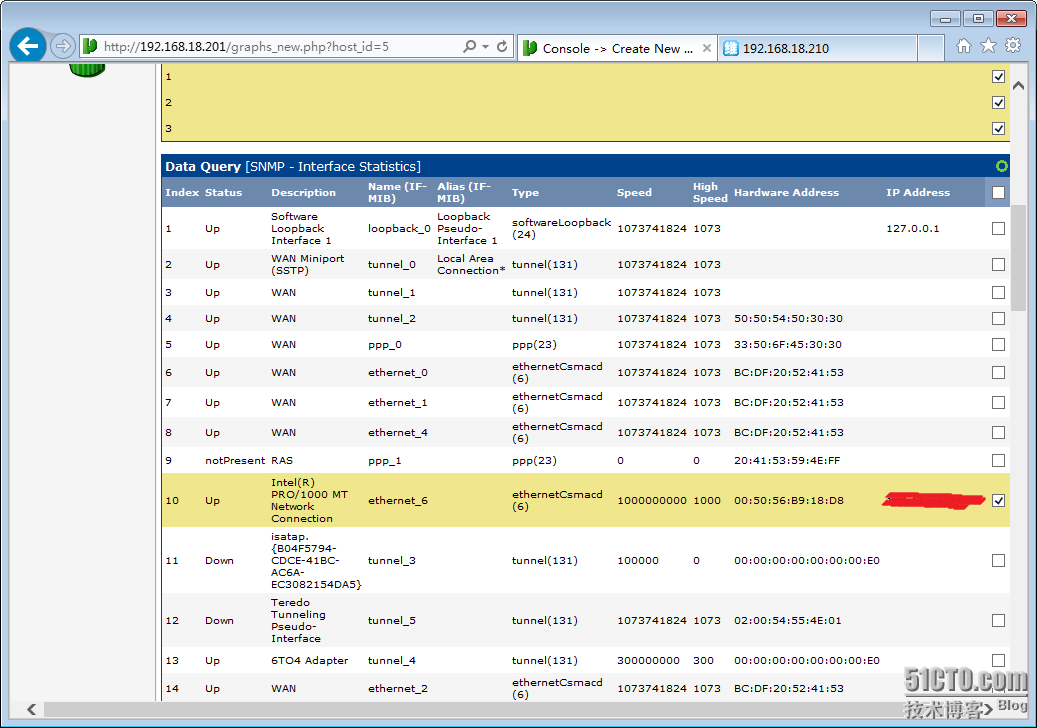Click the Home icon in browser toolbar
The width and height of the screenshot is (1037, 728).
coord(964,46)
